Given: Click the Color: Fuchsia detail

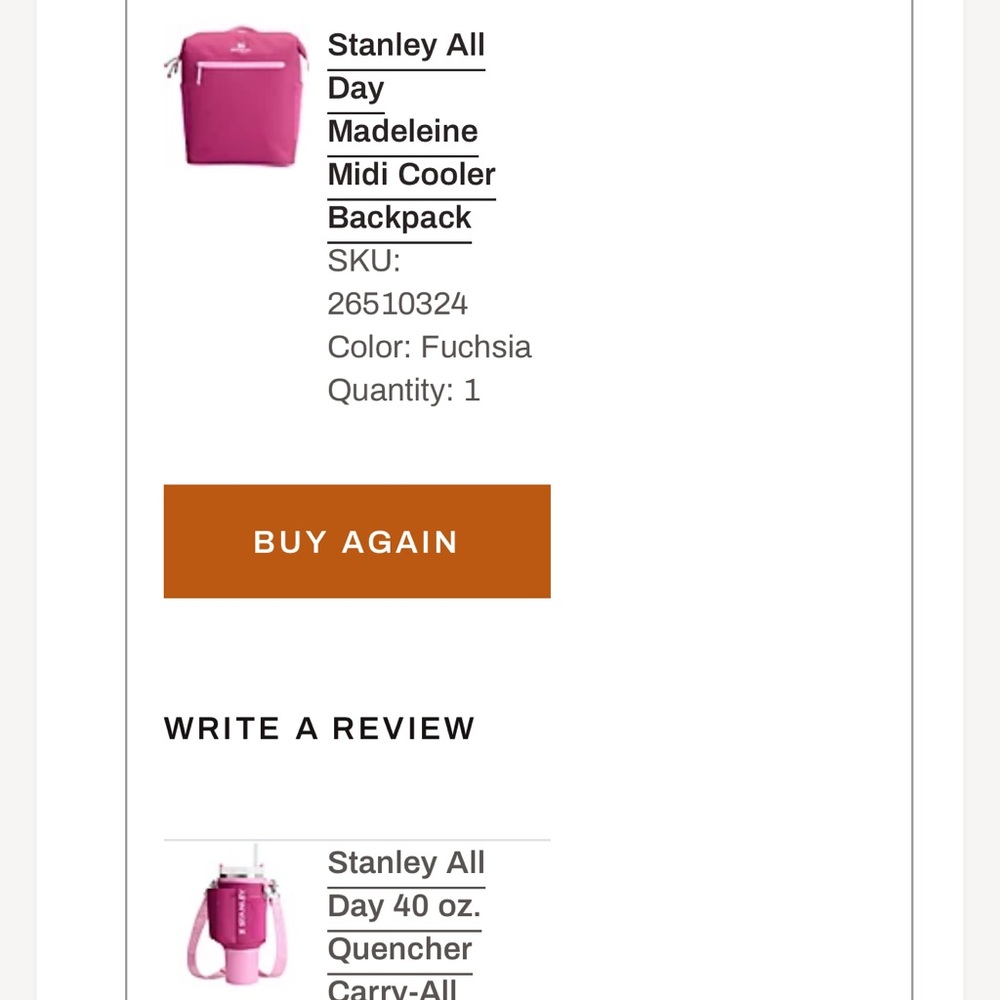Looking at the screenshot, I should pos(429,347).
